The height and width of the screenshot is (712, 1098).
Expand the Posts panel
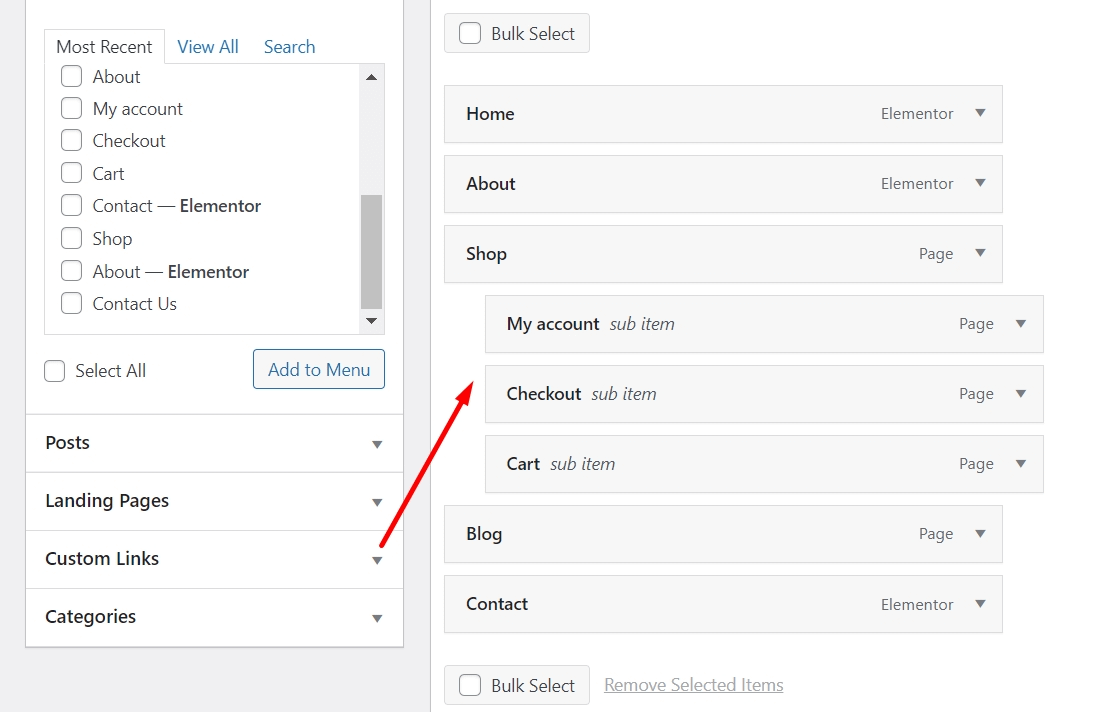(377, 443)
